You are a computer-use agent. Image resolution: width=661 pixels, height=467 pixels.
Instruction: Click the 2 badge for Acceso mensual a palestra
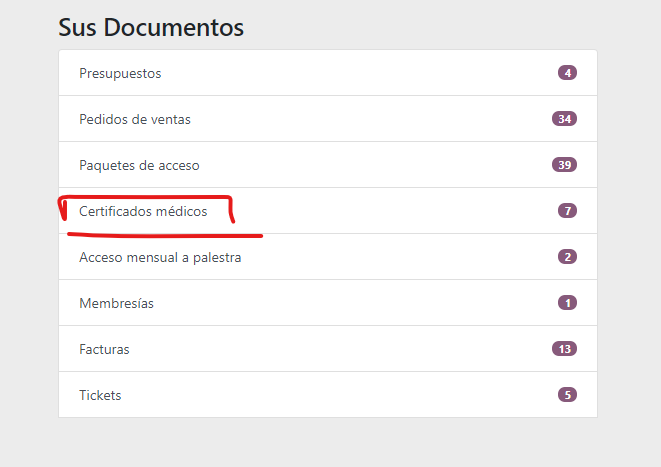[567, 257]
